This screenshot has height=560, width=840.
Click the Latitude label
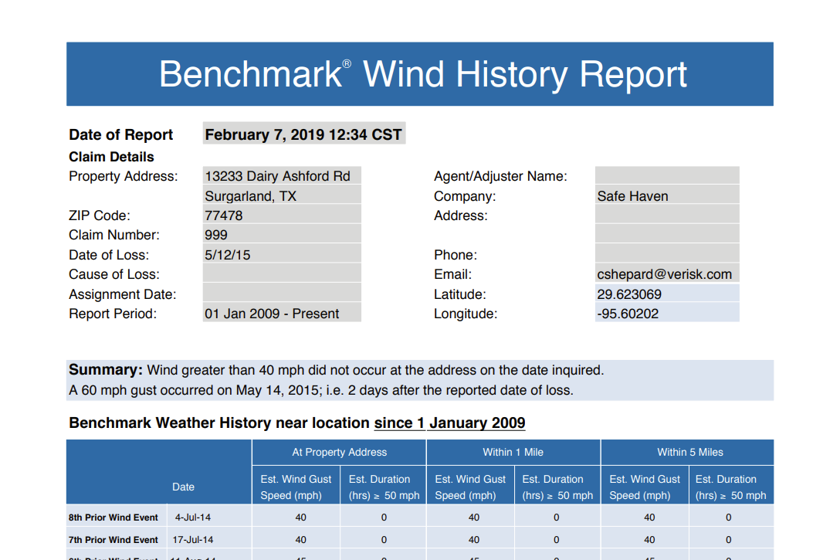(460, 294)
